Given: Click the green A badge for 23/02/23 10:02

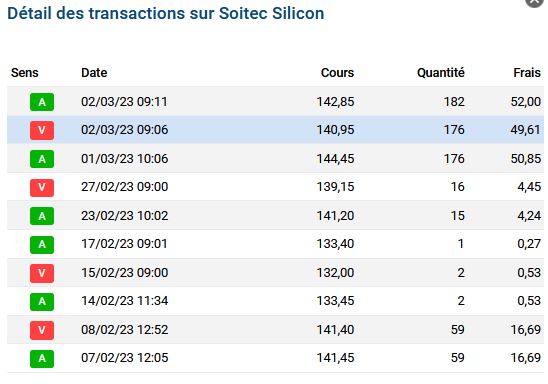Looking at the screenshot, I should pyautogui.click(x=42, y=216).
